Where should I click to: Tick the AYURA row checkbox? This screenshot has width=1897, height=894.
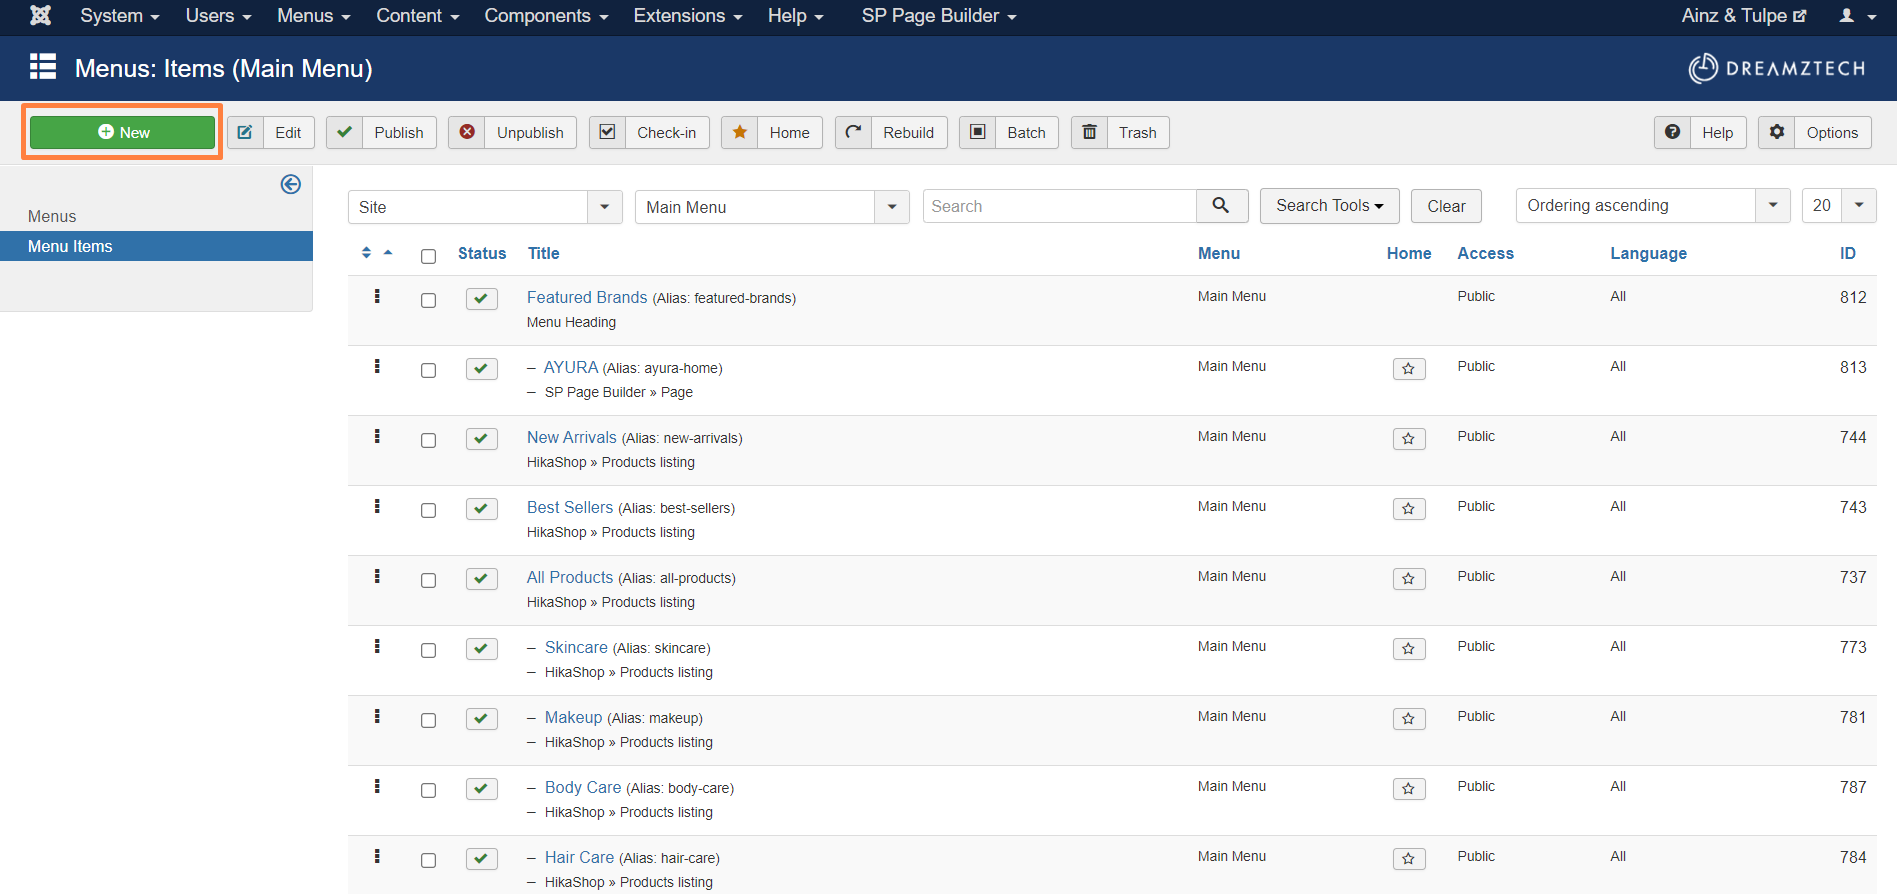click(x=429, y=370)
